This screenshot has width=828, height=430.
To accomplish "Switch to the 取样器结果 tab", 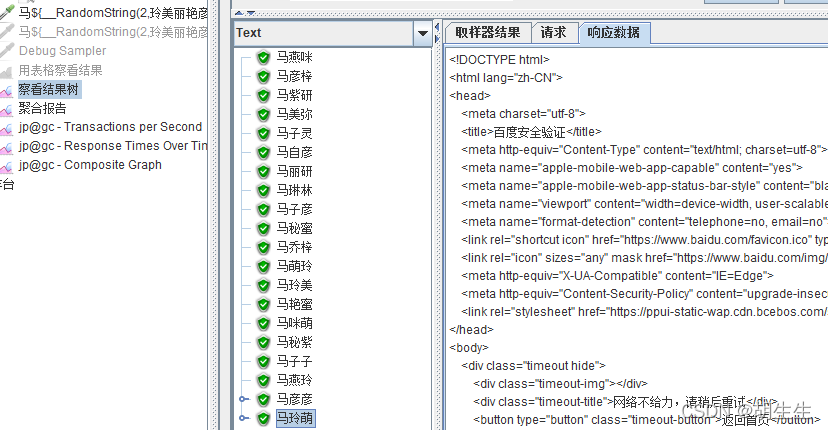I will pos(488,33).
